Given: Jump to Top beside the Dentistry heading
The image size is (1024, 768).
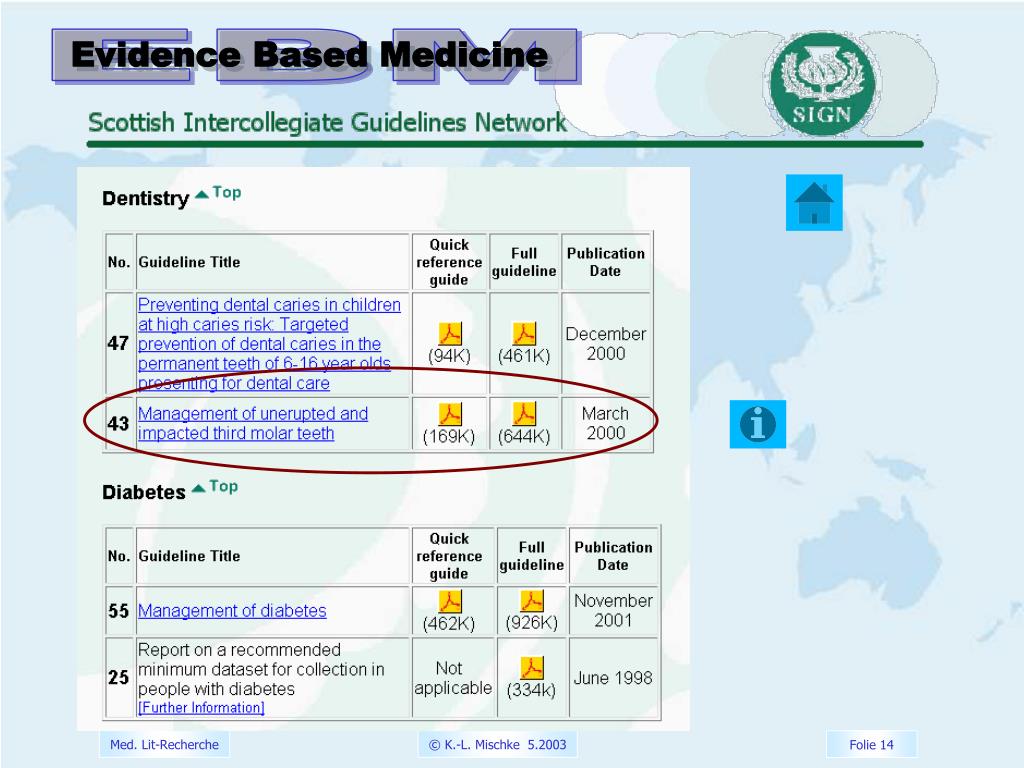Looking at the screenshot, I should [x=219, y=193].
